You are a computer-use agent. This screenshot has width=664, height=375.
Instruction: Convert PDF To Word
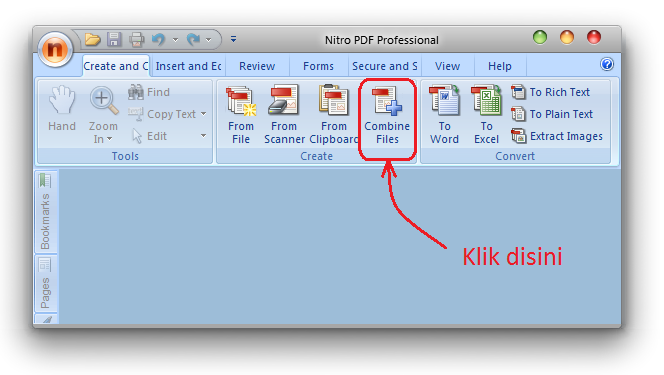(444, 115)
